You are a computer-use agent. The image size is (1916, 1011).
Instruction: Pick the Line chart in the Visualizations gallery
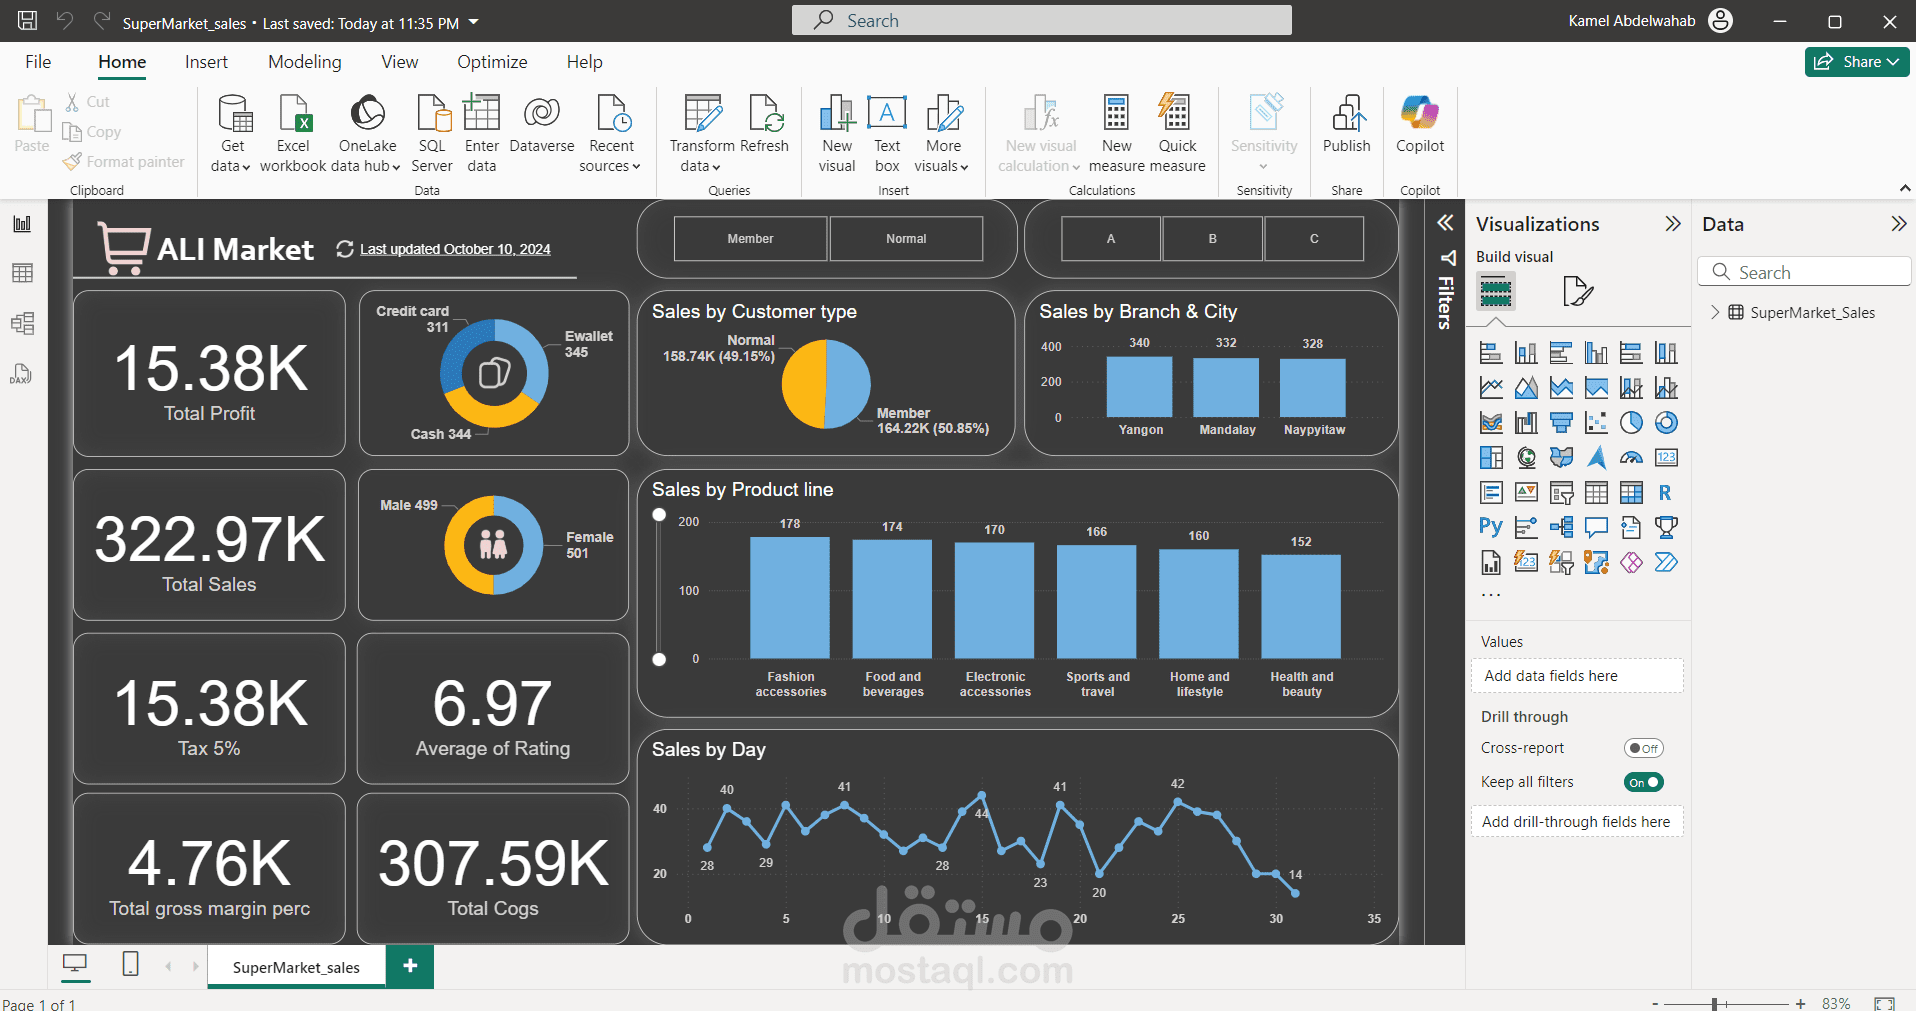(1491, 388)
